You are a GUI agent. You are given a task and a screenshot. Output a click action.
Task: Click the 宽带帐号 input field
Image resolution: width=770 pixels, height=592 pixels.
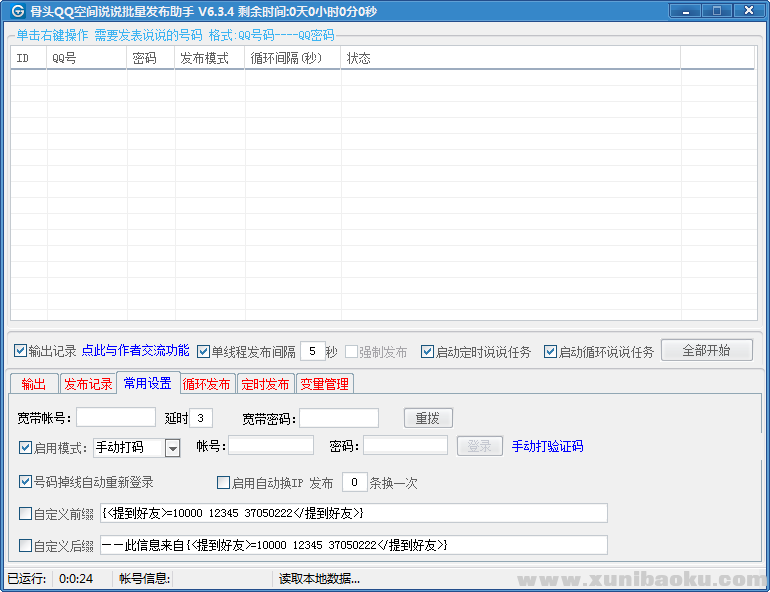pyautogui.click(x=116, y=418)
